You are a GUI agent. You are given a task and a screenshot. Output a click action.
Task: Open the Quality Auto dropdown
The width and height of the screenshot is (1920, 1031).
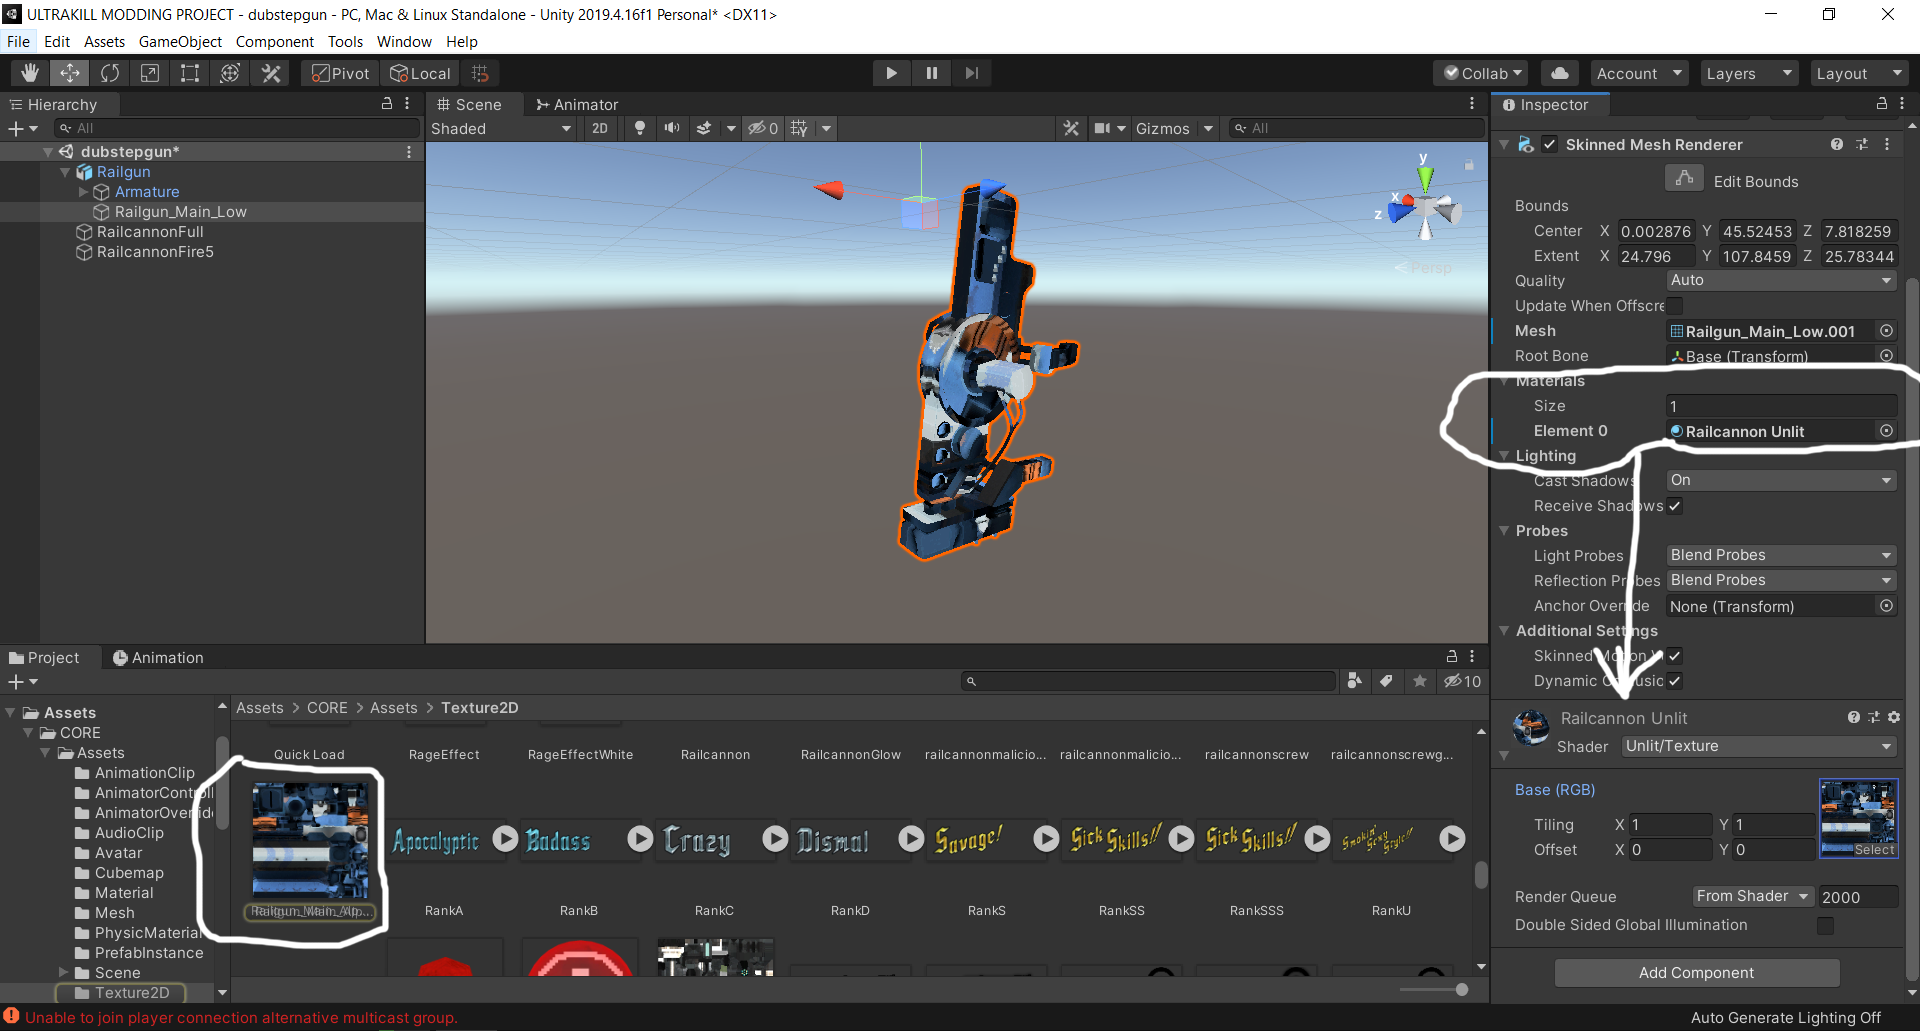[1781, 281]
